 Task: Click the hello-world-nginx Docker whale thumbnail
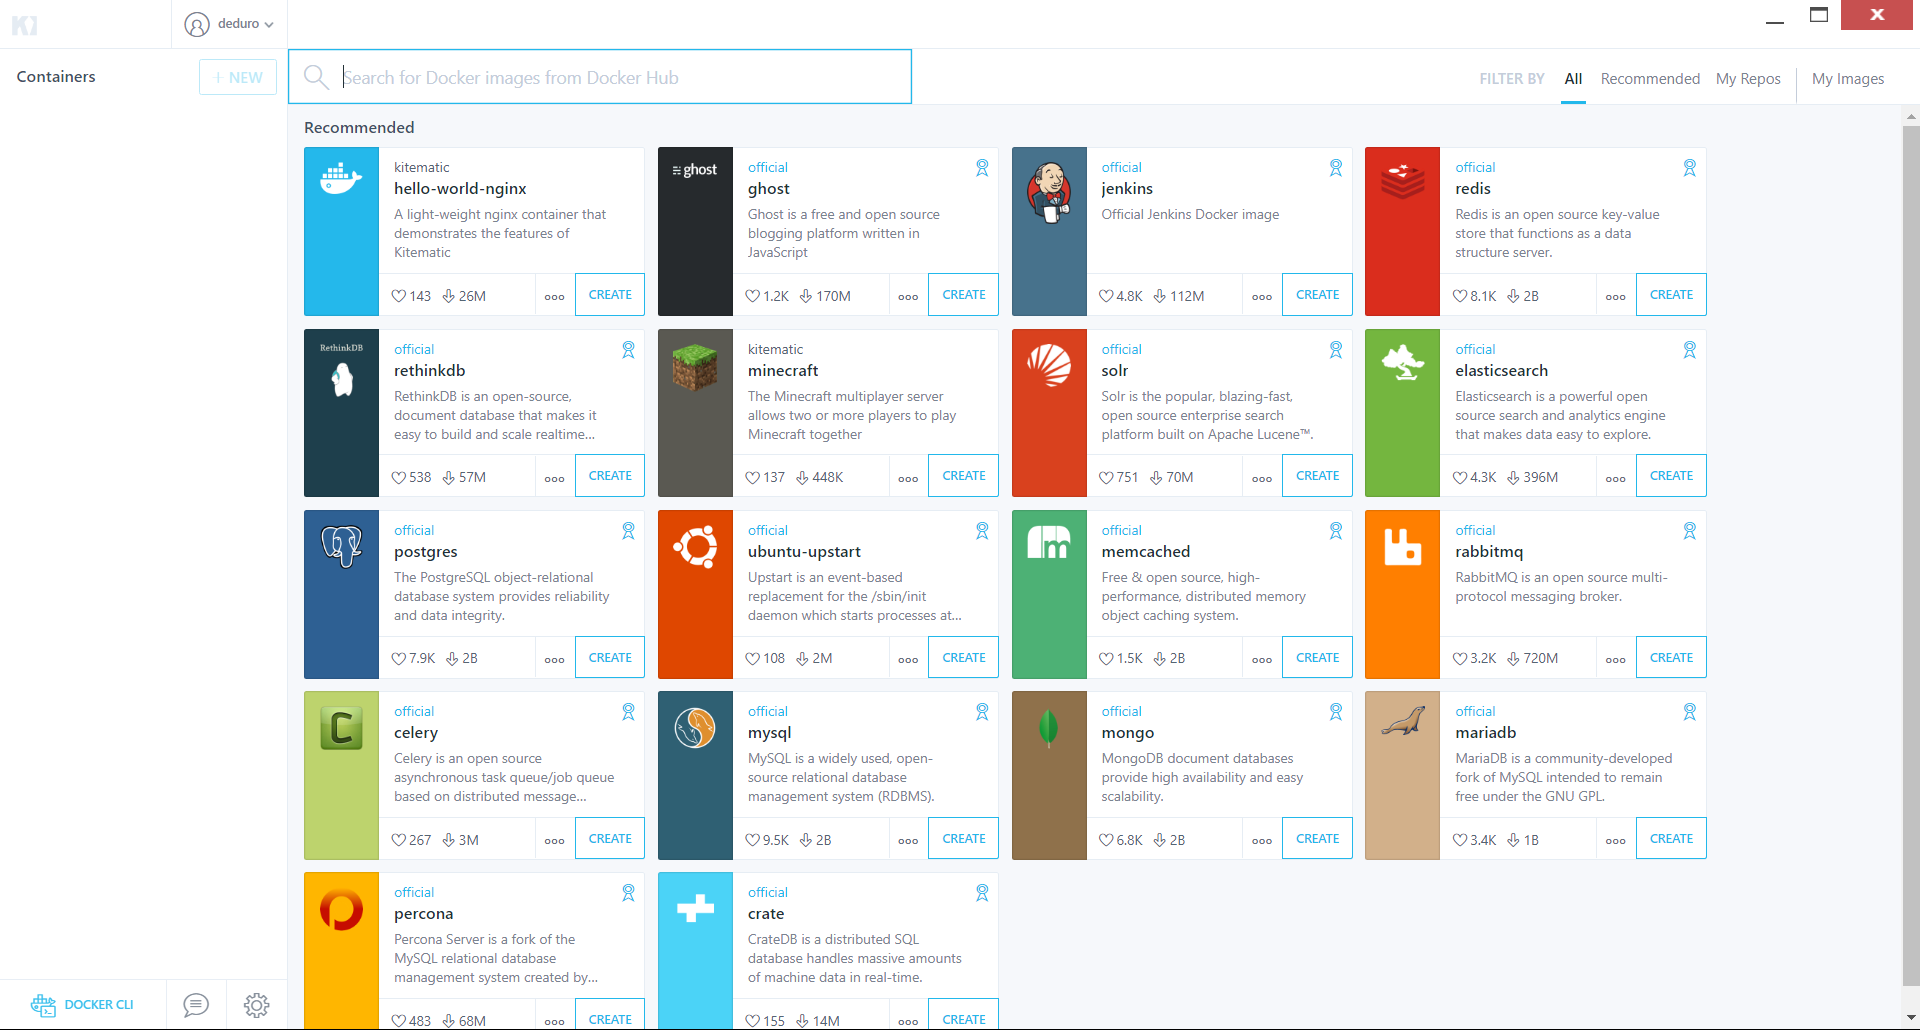341,179
